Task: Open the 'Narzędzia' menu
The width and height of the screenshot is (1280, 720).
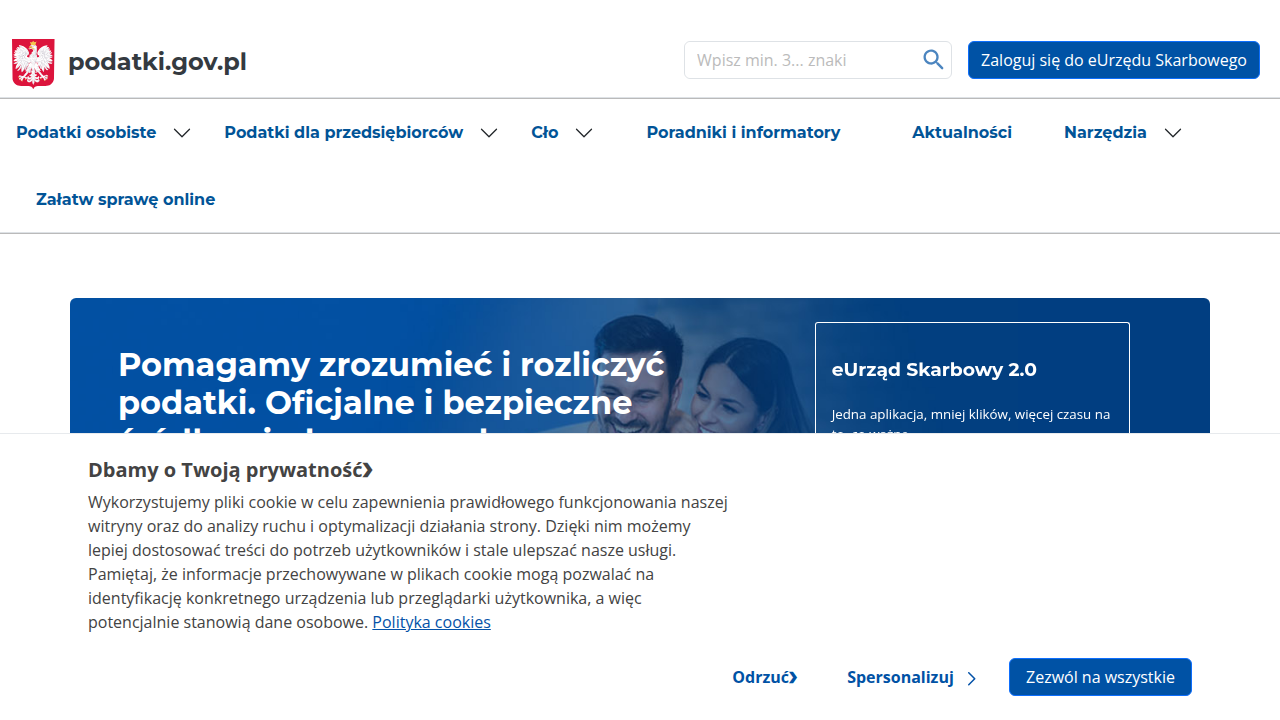Action: [x=1105, y=132]
